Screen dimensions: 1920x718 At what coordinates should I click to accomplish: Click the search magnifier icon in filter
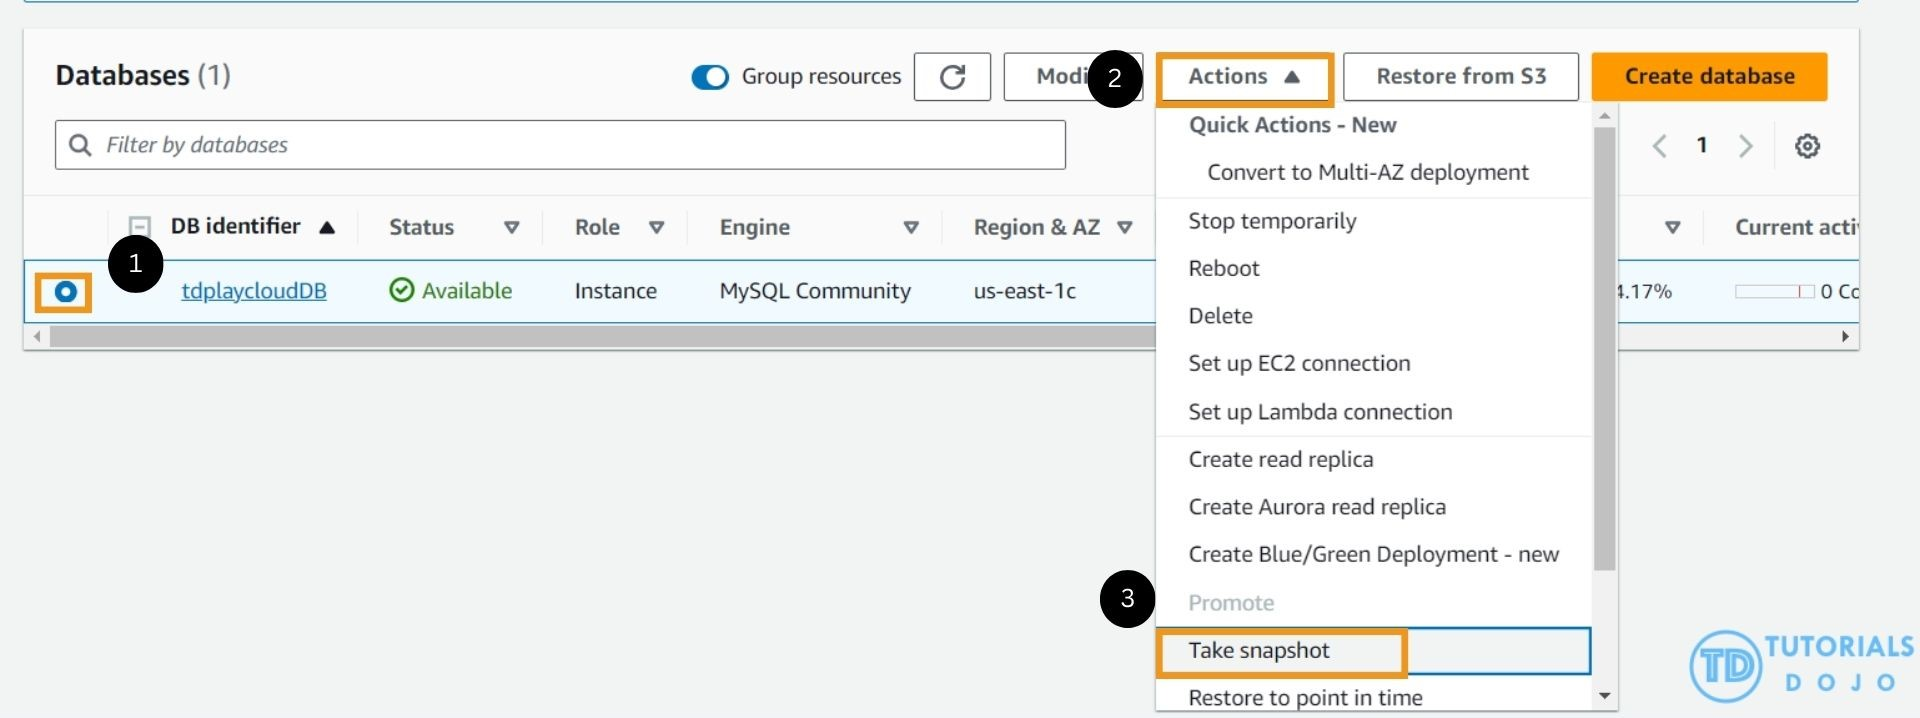[80, 145]
